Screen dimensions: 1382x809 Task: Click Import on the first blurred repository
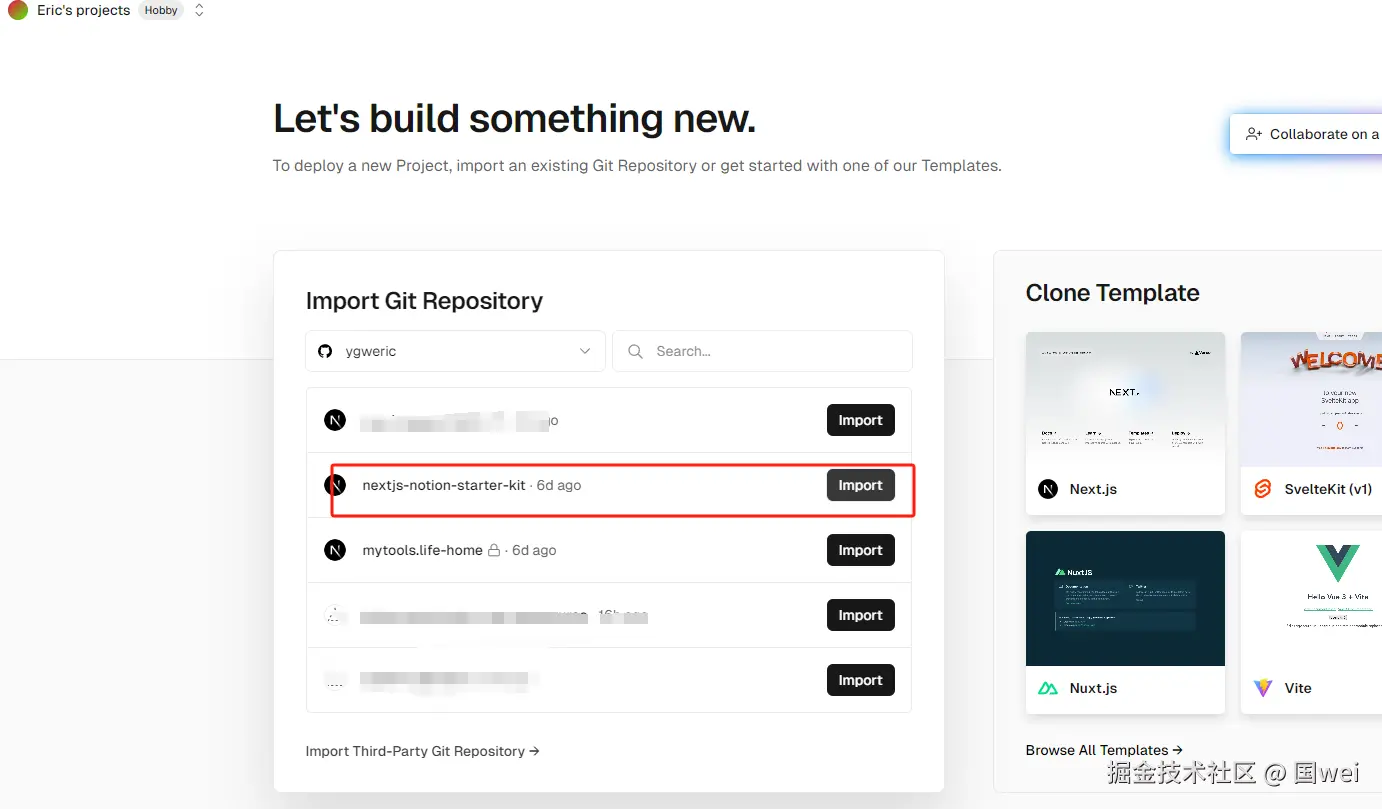860,420
